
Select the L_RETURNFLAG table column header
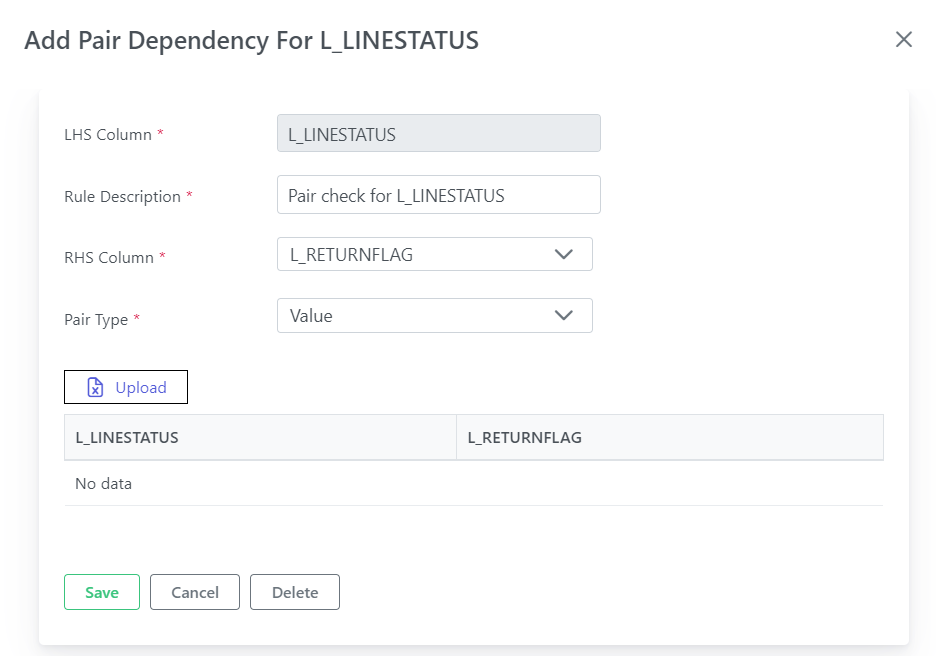point(670,438)
